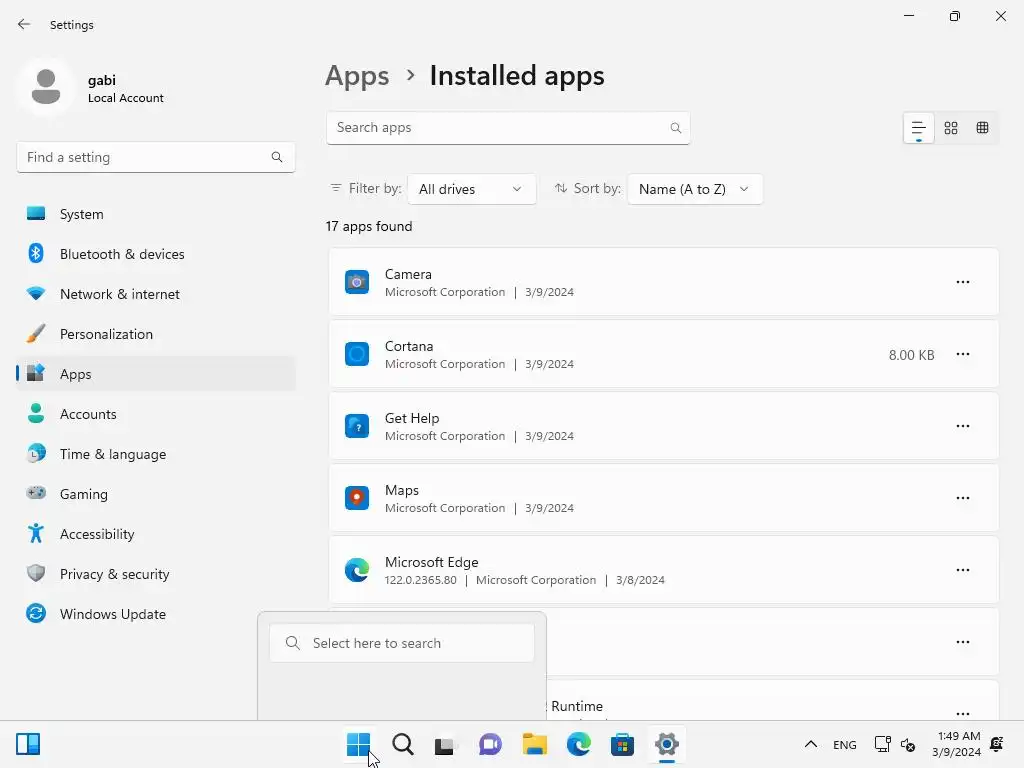Select Apps in the sidebar
The width and height of the screenshot is (1024, 768).
click(155, 374)
